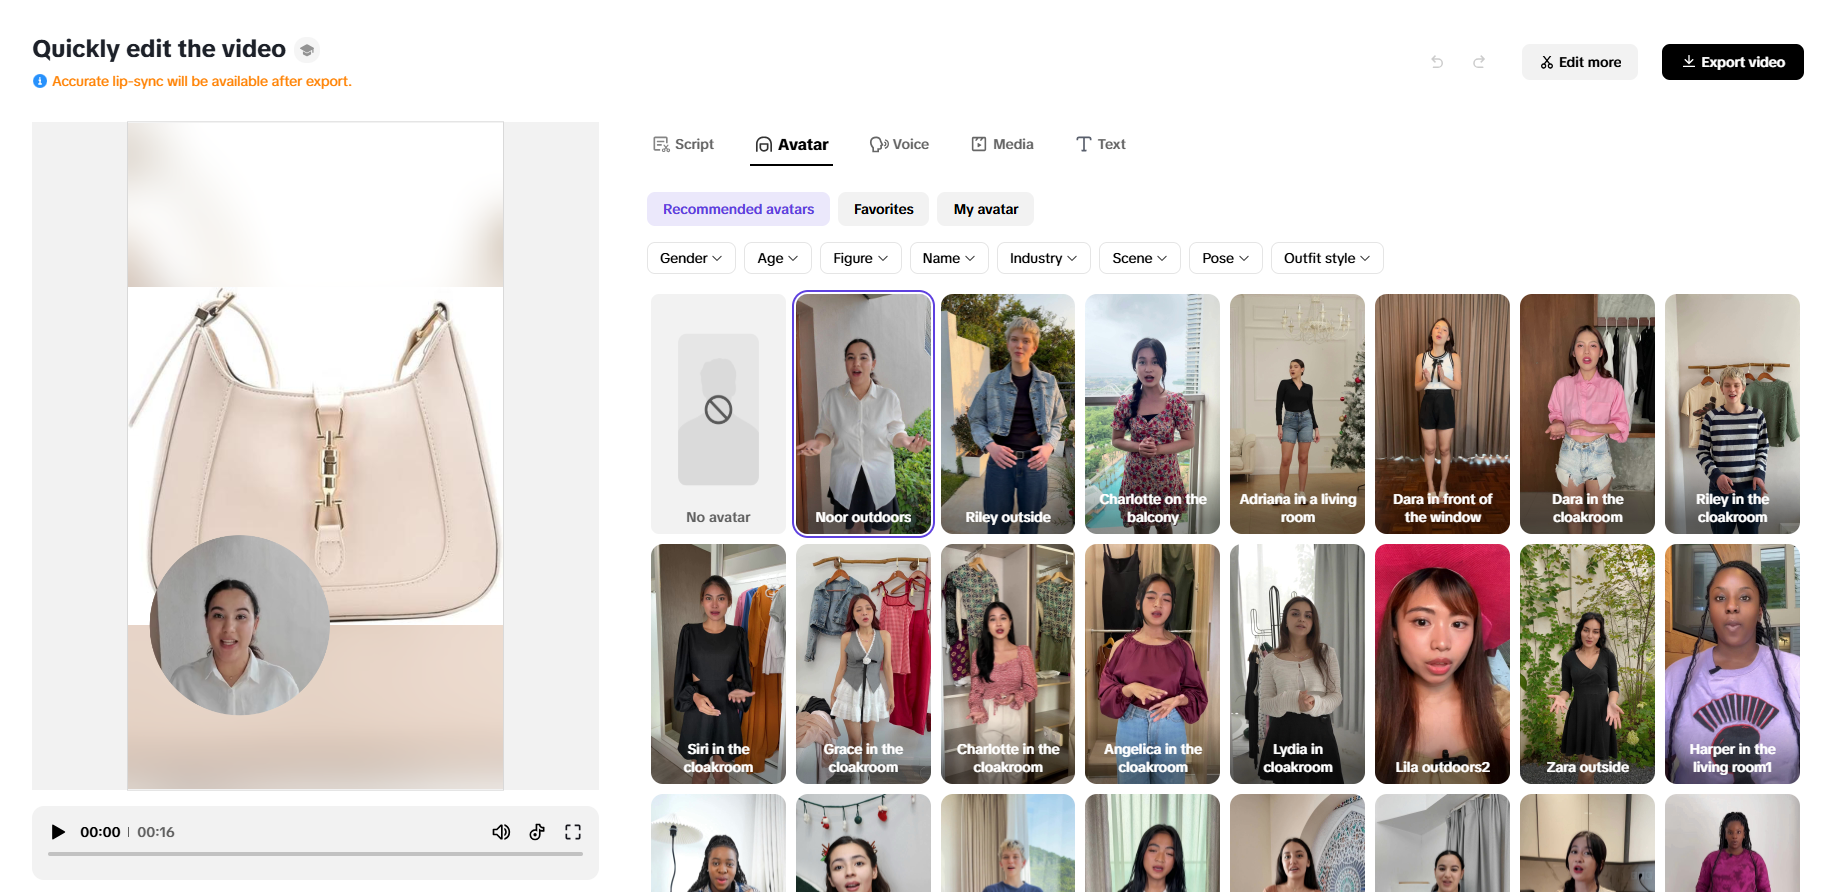Choose Lila outdoors2 avatar
The width and height of the screenshot is (1841, 895).
(1442, 664)
